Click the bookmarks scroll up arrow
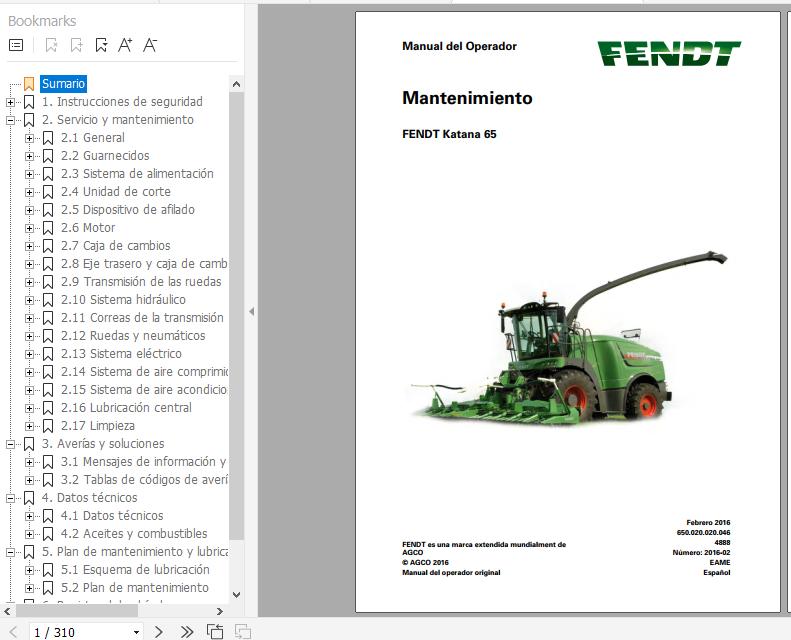Viewport: 791px width, 640px height. click(x=236, y=84)
